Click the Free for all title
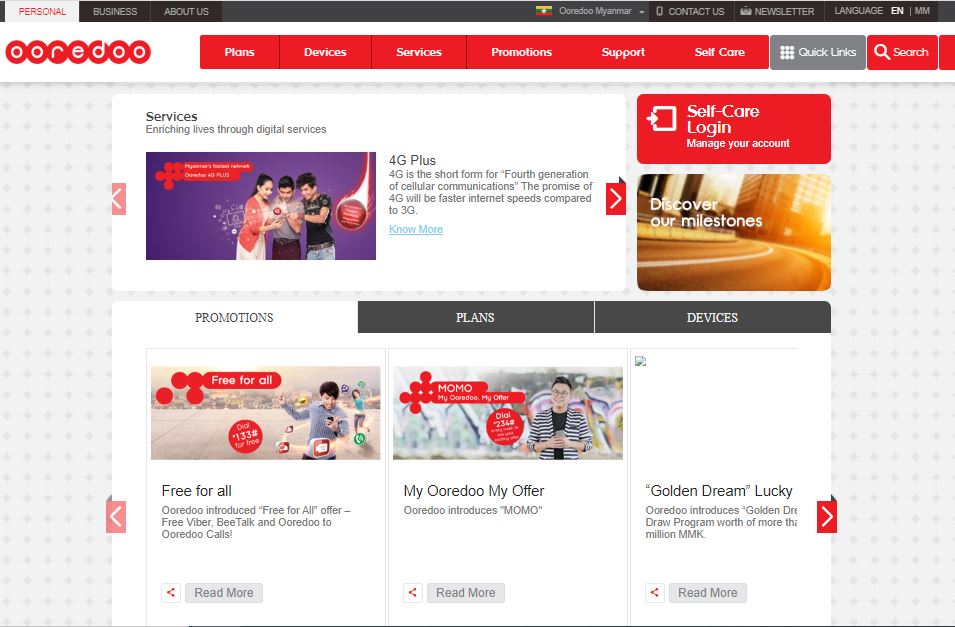955x627 pixels. click(197, 491)
